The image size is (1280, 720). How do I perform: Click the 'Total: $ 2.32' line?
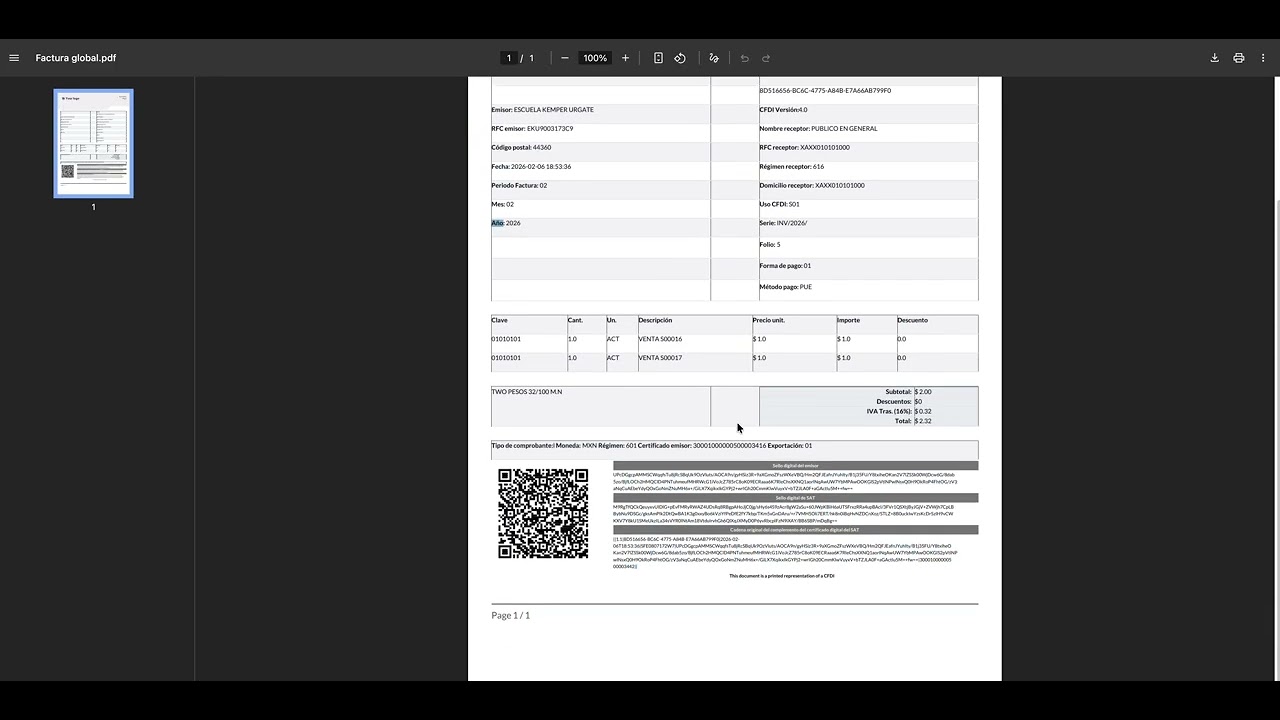coord(911,421)
